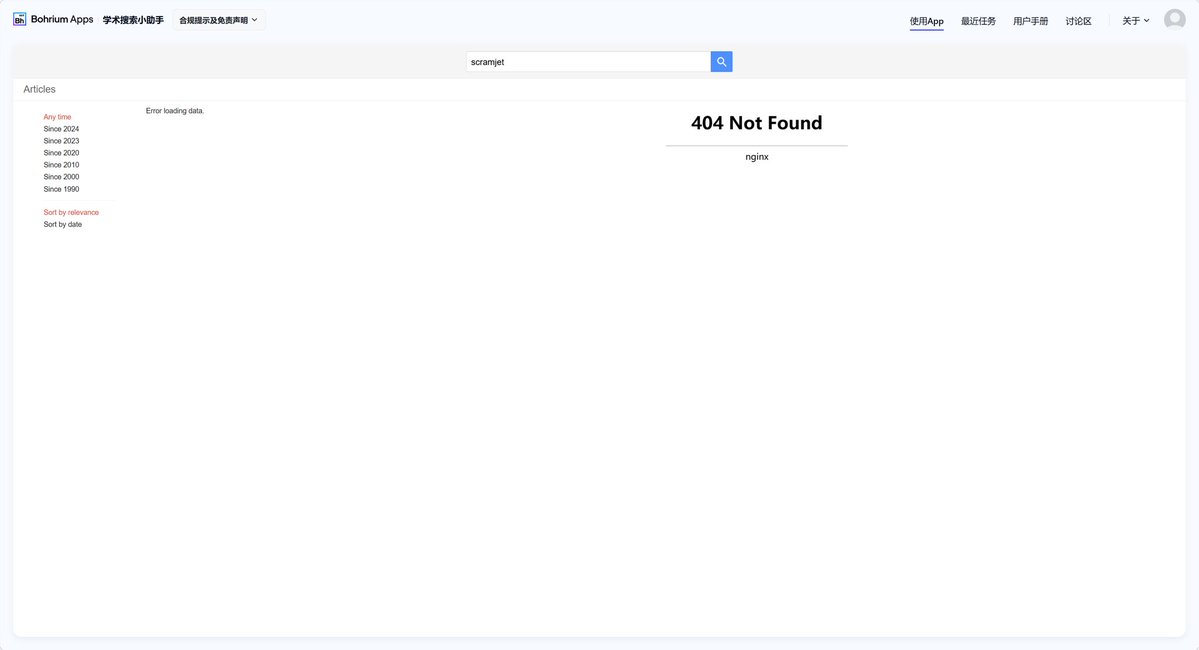This screenshot has height=650, width=1199.
Task: Click the 学术搜索小助手 app name
Action: pos(133,20)
